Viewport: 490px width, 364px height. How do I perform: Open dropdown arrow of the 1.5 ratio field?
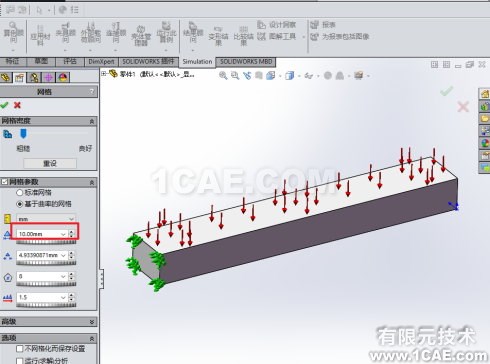coord(63,298)
